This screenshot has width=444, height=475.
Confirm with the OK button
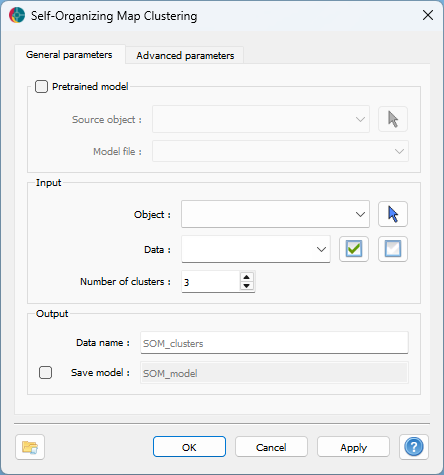tap(189, 447)
